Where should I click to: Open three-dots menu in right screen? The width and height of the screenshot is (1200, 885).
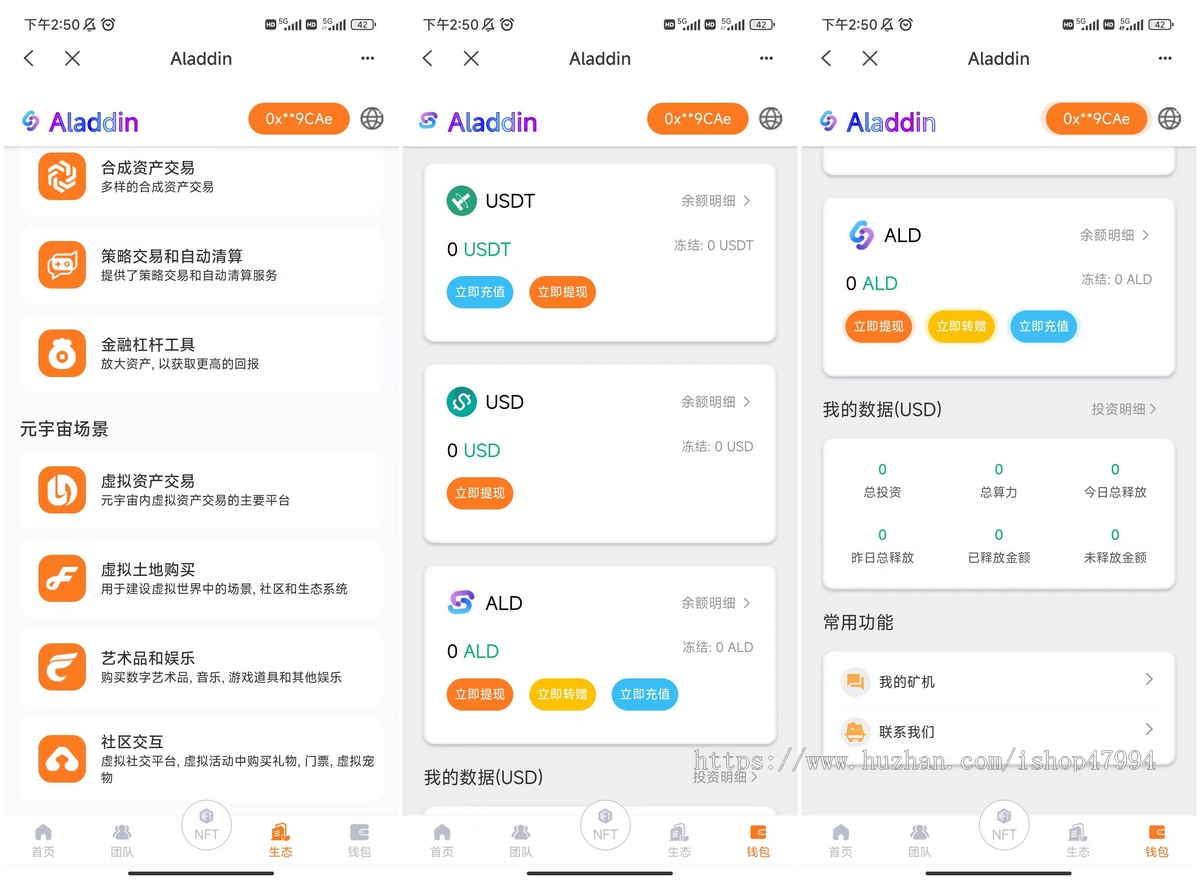[x=1165, y=59]
